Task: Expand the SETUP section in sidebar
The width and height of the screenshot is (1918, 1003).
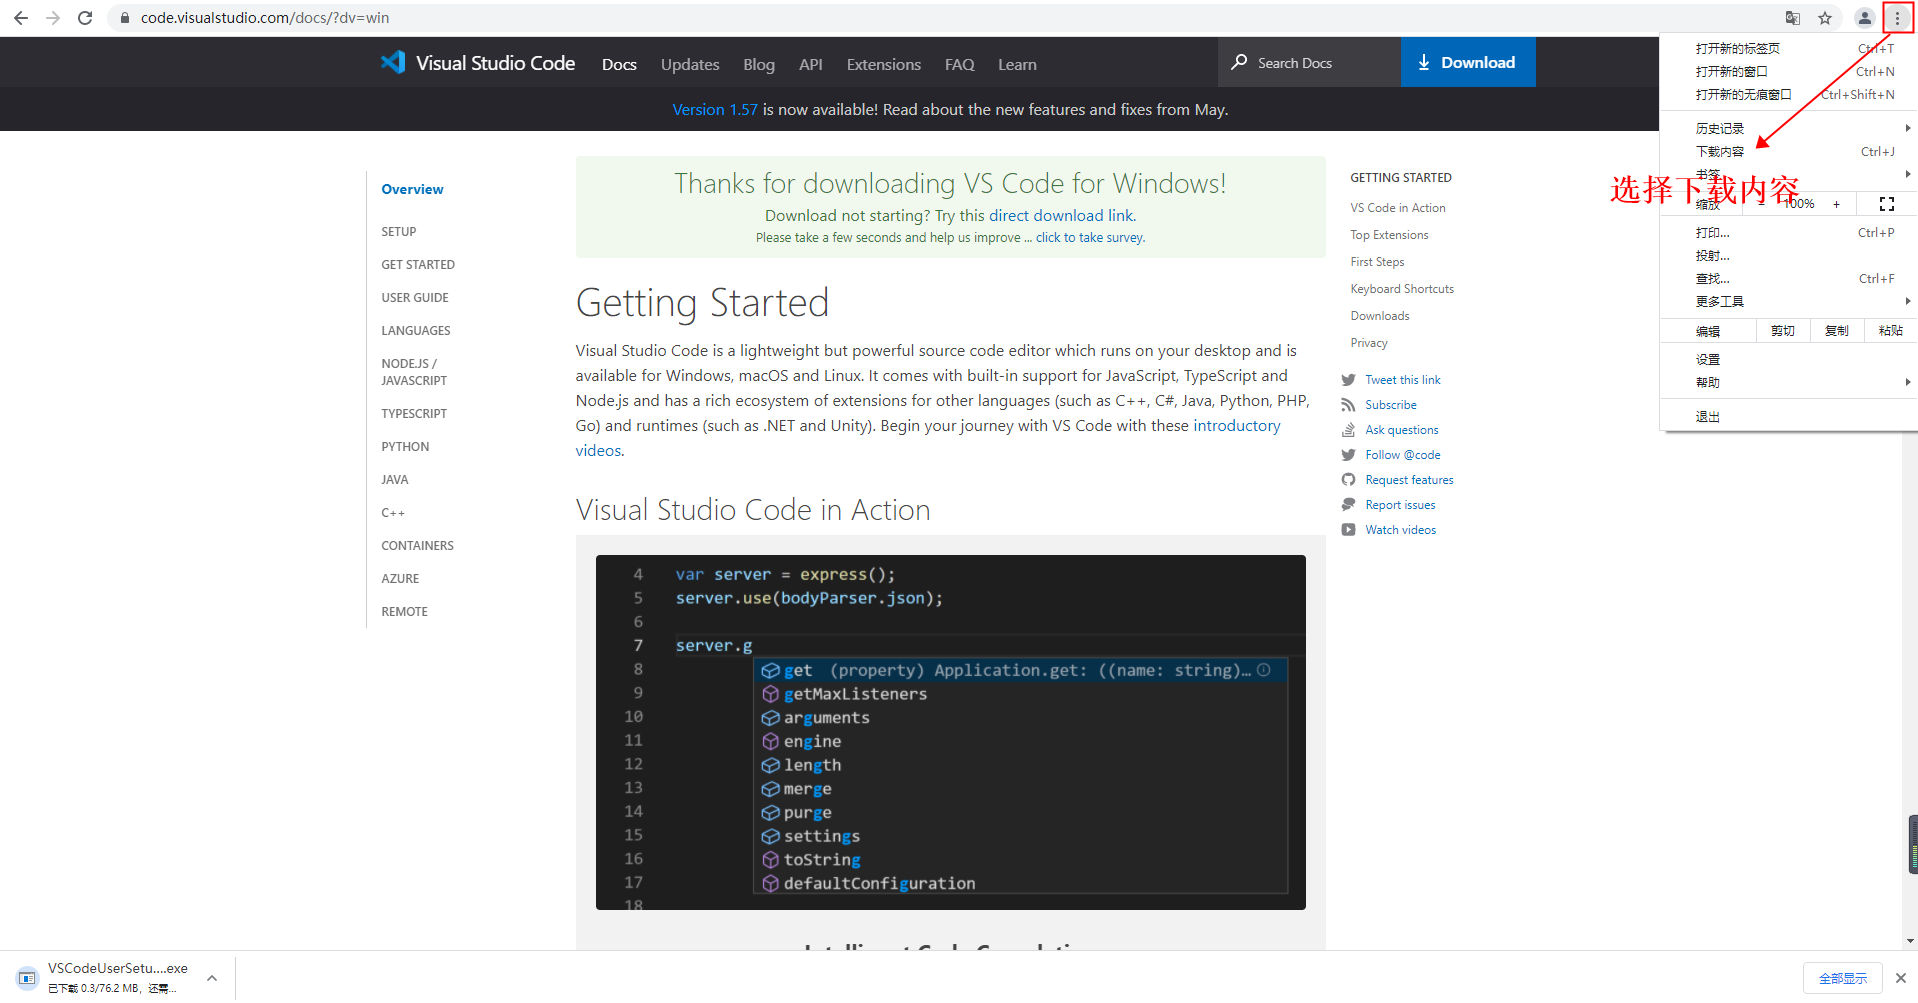Action: tap(398, 231)
